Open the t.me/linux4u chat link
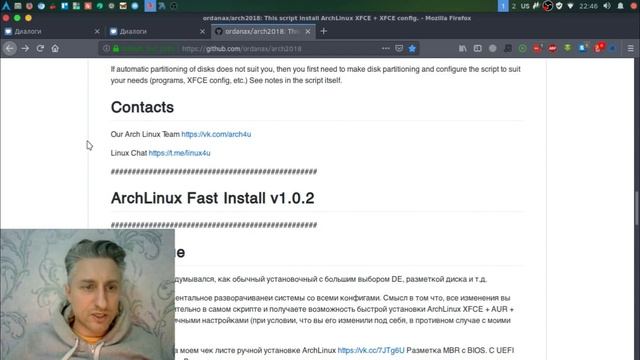The image size is (640, 360). click(180, 153)
